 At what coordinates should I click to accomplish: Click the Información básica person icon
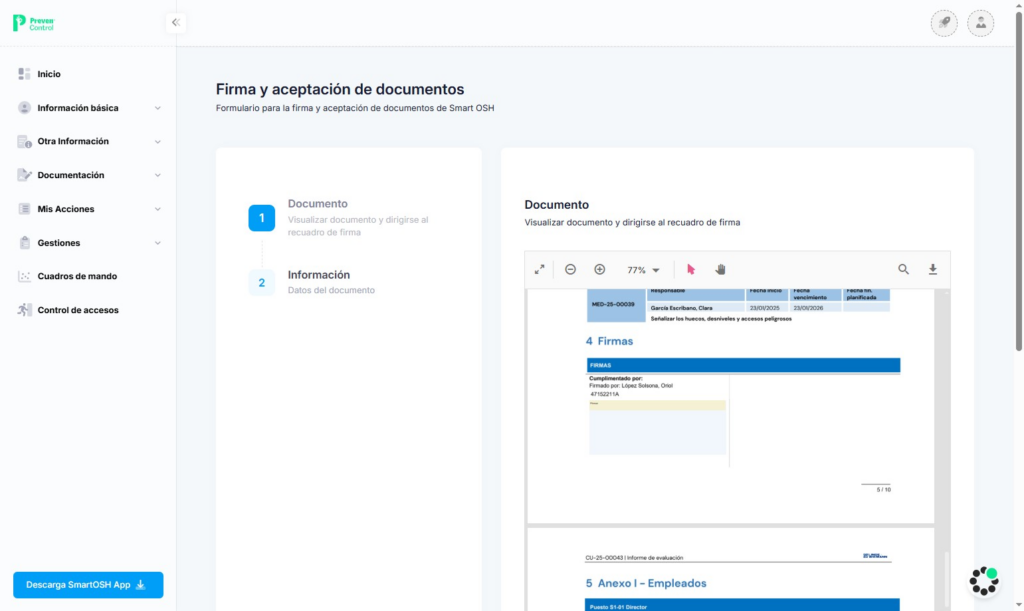24,108
